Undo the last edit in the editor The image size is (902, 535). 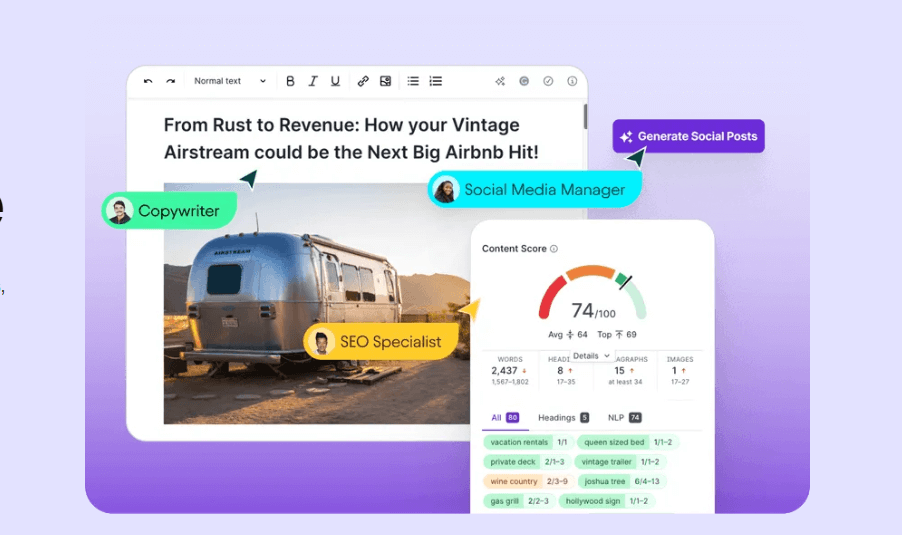(x=148, y=81)
